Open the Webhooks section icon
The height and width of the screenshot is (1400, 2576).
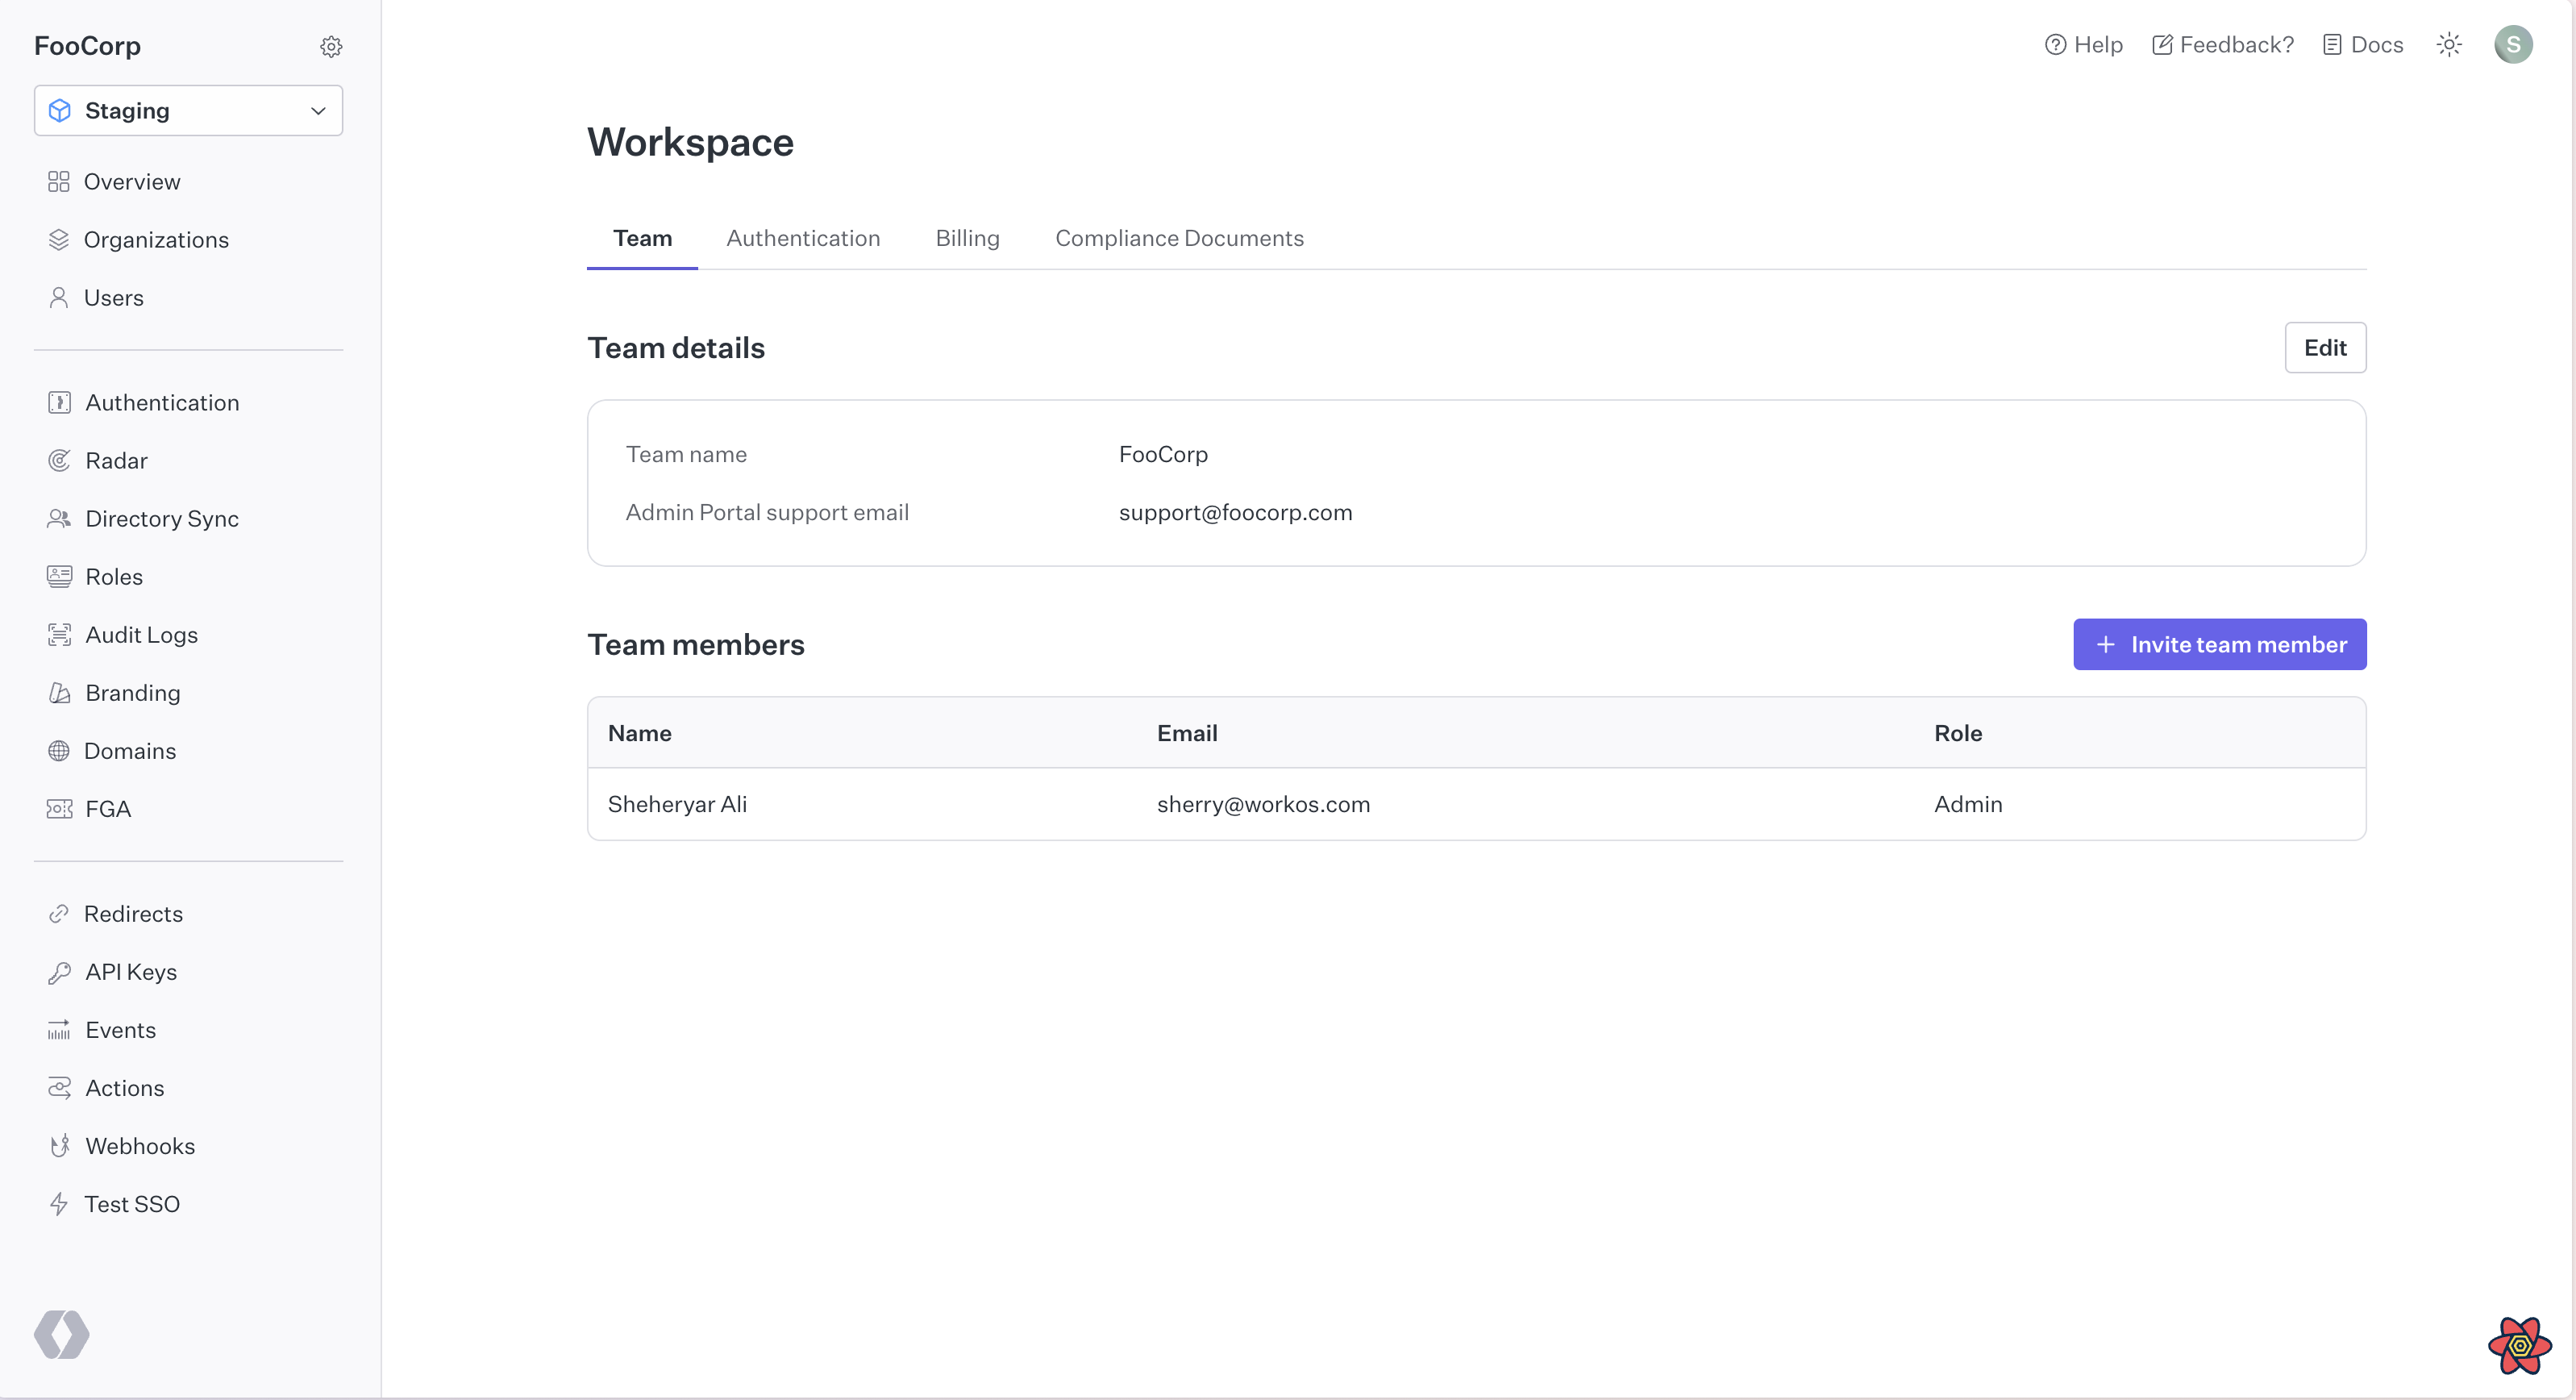pos(60,1146)
